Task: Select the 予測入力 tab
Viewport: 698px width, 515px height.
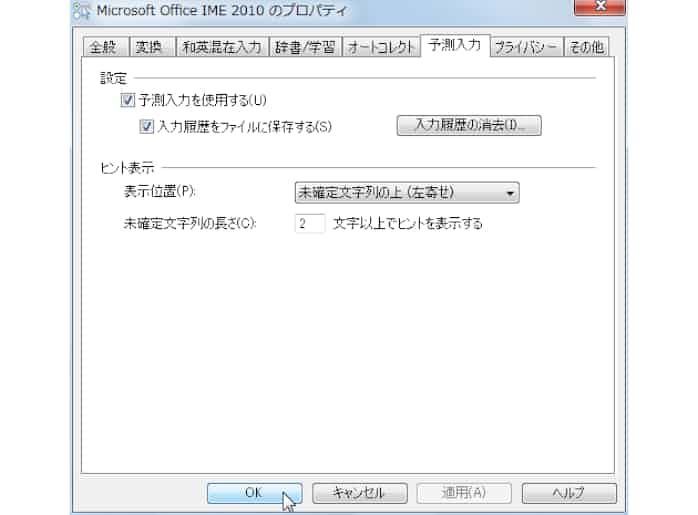Action: [455, 45]
